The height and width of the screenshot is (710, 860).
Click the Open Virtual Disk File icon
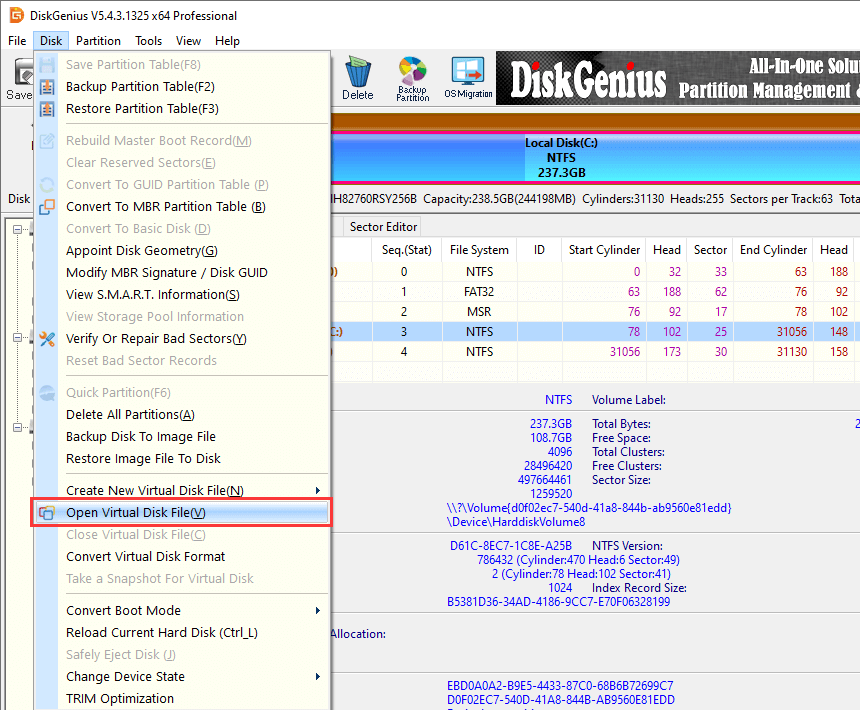click(x=47, y=513)
